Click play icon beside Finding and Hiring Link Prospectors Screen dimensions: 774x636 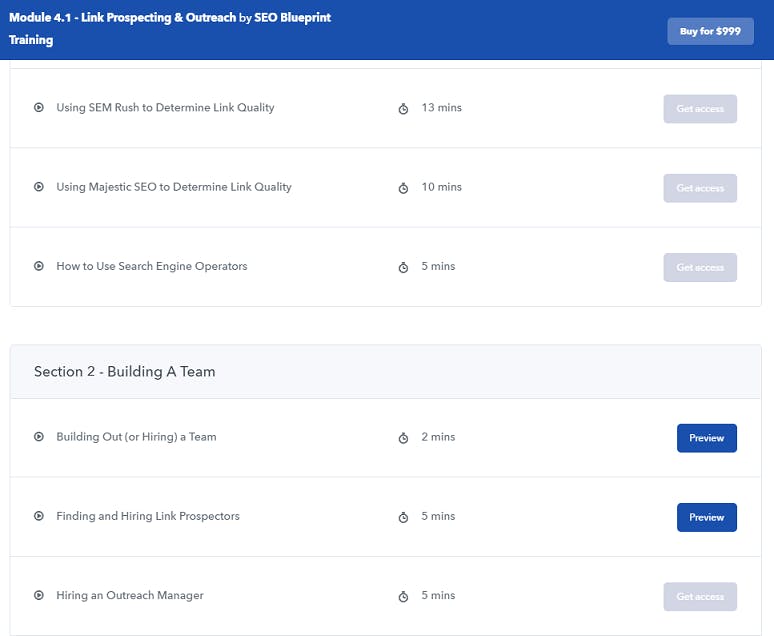tap(39, 516)
